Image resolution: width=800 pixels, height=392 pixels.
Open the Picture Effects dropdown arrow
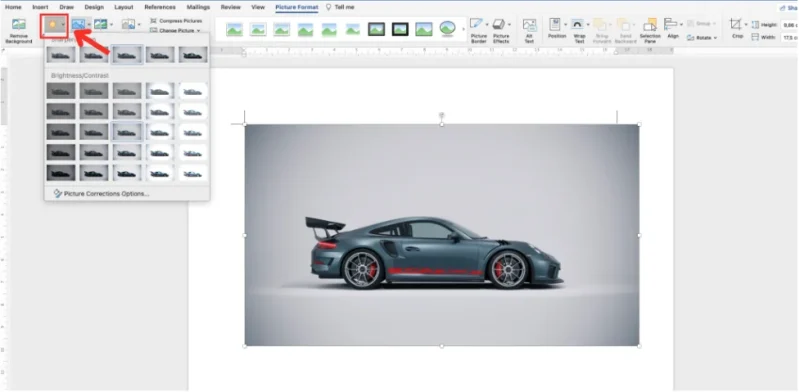point(509,24)
